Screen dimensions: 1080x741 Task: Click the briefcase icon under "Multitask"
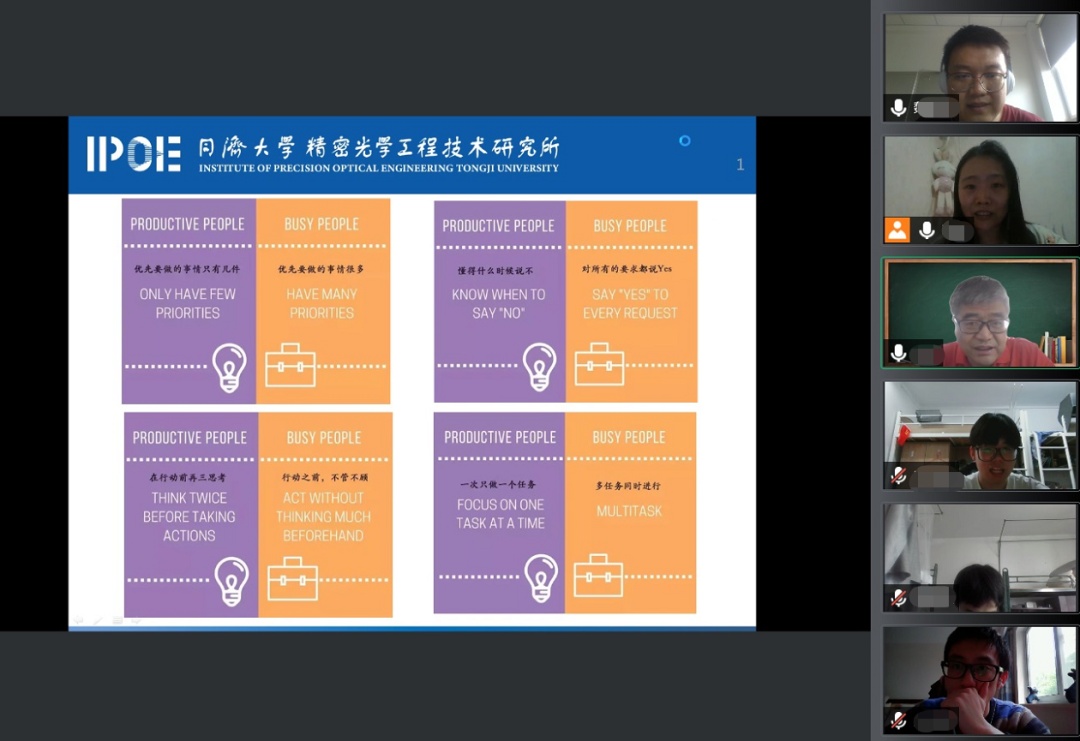[x=598, y=577]
